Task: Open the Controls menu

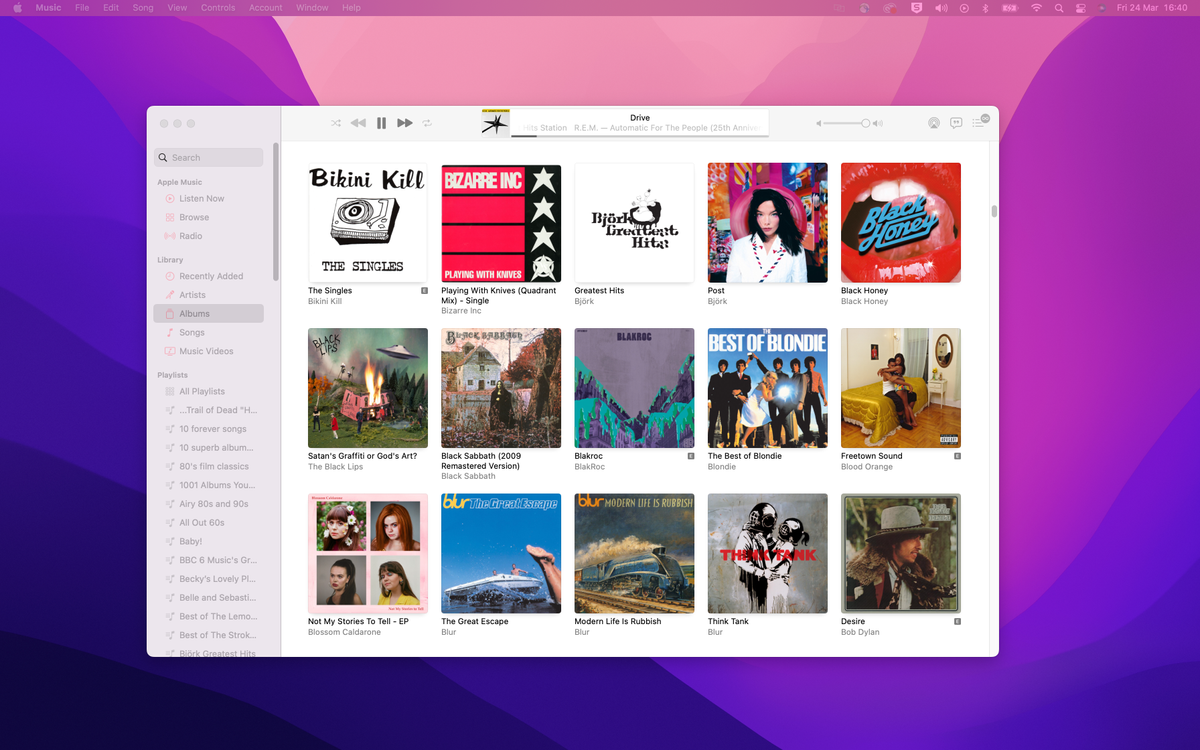Action: tap(217, 8)
